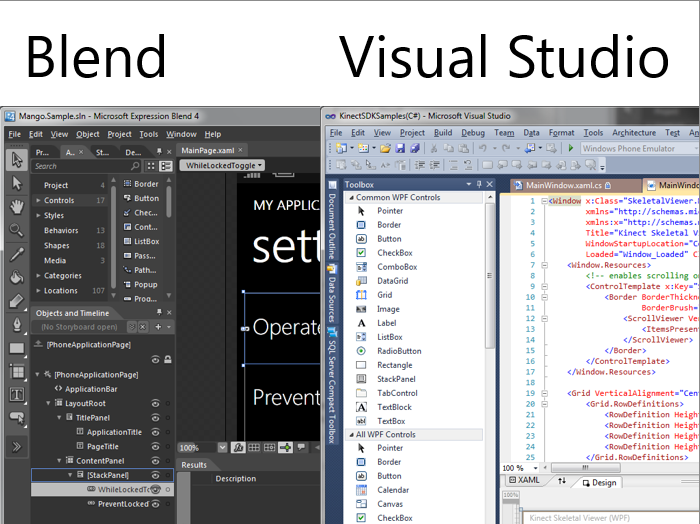Expand the Locations category in Blend Assets
The height and width of the screenshot is (524, 700).
(x=38, y=291)
